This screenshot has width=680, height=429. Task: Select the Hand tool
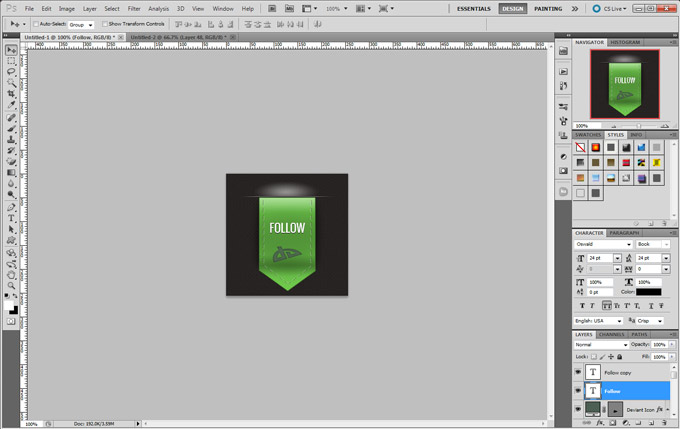(11, 275)
